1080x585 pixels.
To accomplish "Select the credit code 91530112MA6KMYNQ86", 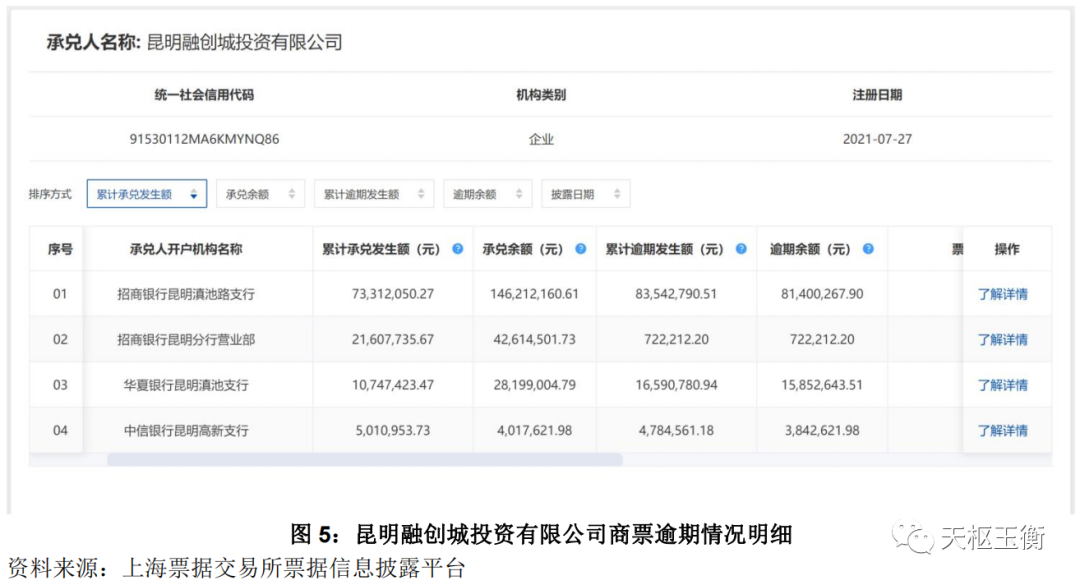I will click(x=204, y=140).
